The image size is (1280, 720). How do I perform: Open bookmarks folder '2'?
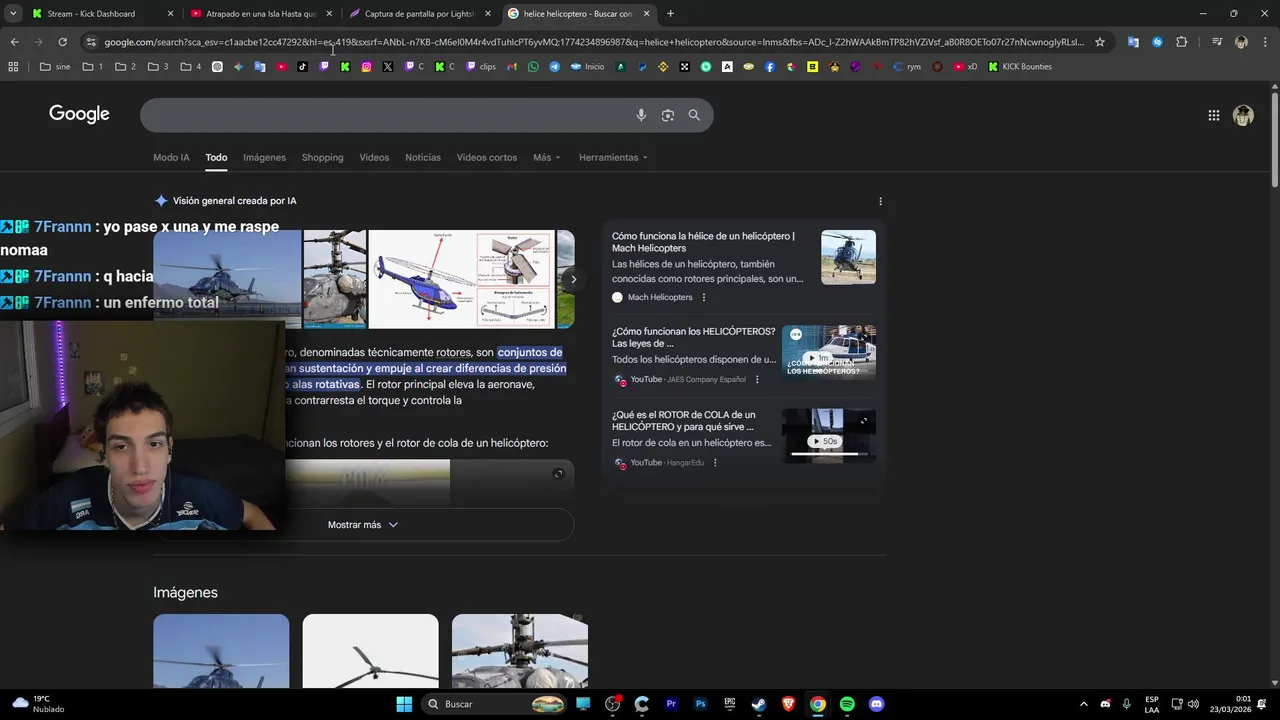[126, 67]
